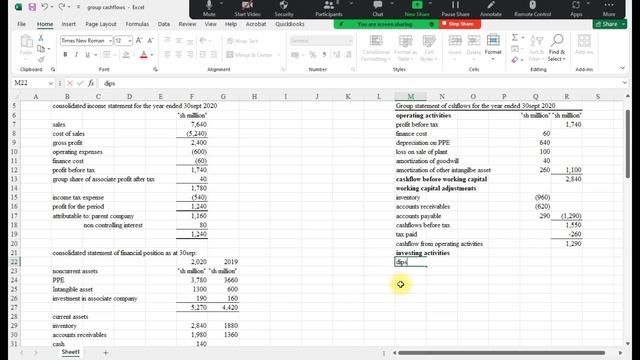Click the Save icon in title bar
This screenshot has width=640, height=360.
click(32, 7)
